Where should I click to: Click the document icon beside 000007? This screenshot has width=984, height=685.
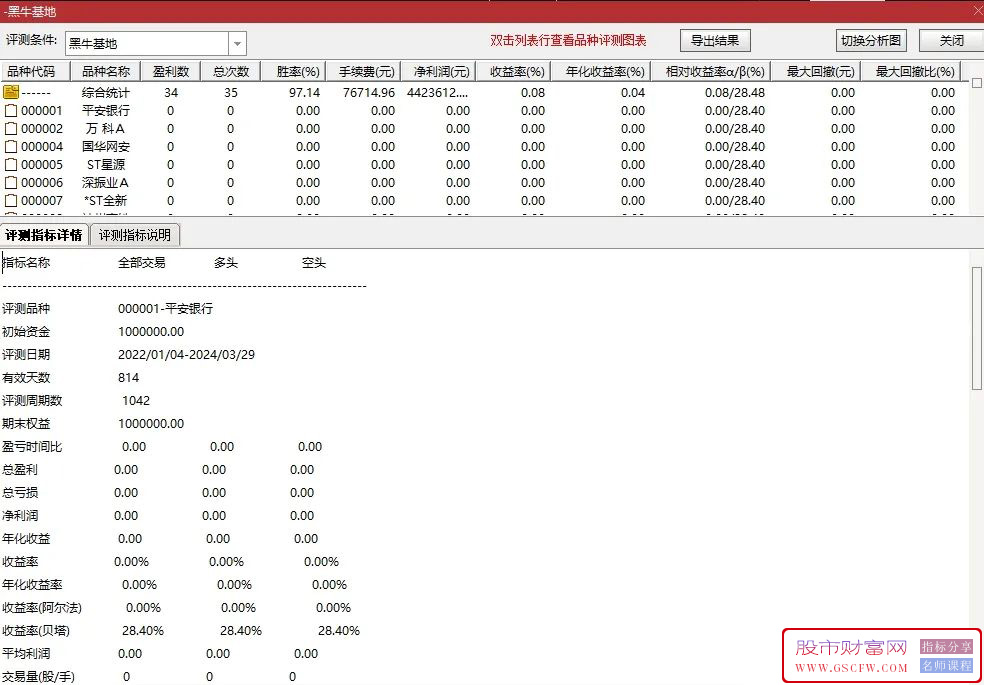click(11, 201)
